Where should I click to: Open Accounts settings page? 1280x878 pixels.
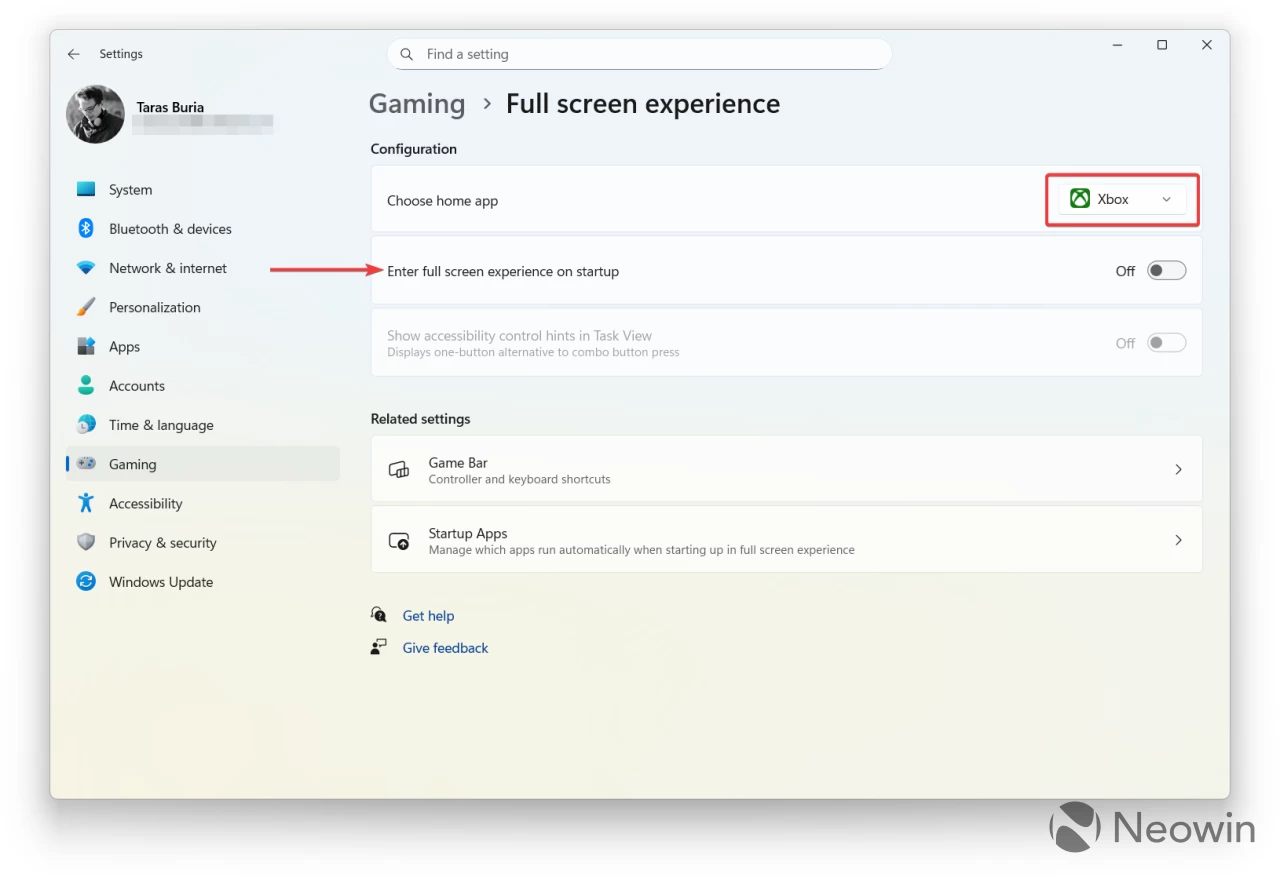pyautogui.click(x=203, y=386)
